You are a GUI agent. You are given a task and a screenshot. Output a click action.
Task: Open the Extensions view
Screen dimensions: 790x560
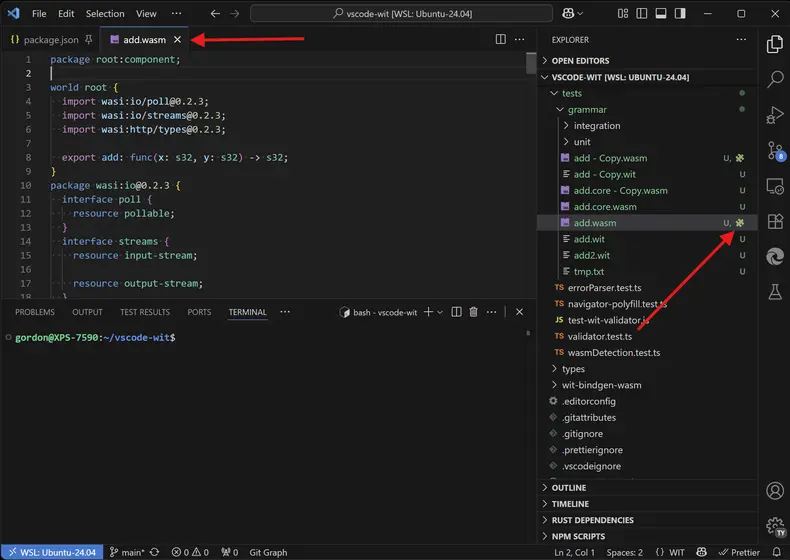774,221
